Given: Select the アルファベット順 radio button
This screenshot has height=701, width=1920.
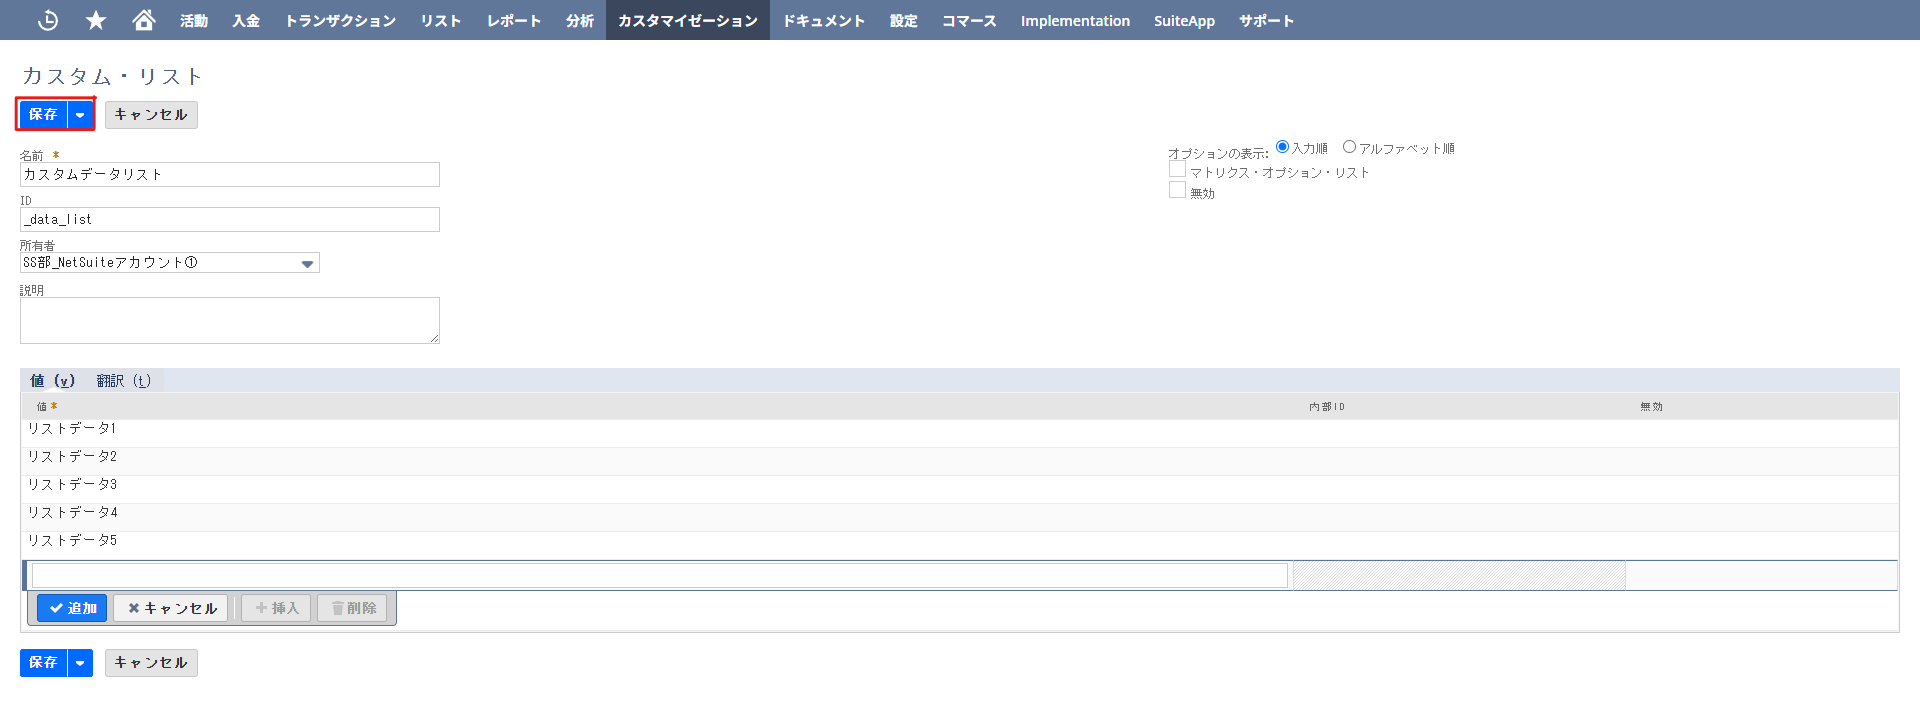Looking at the screenshot, I should tap(1349, 147).
